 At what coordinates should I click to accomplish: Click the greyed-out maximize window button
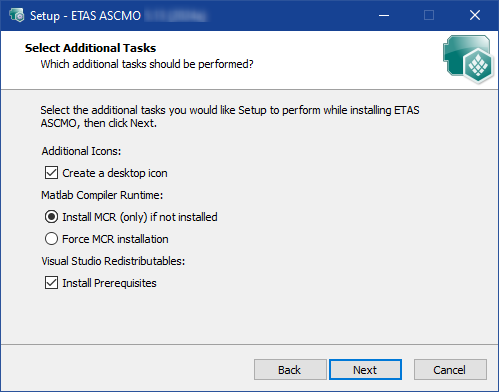pos(429,15)
